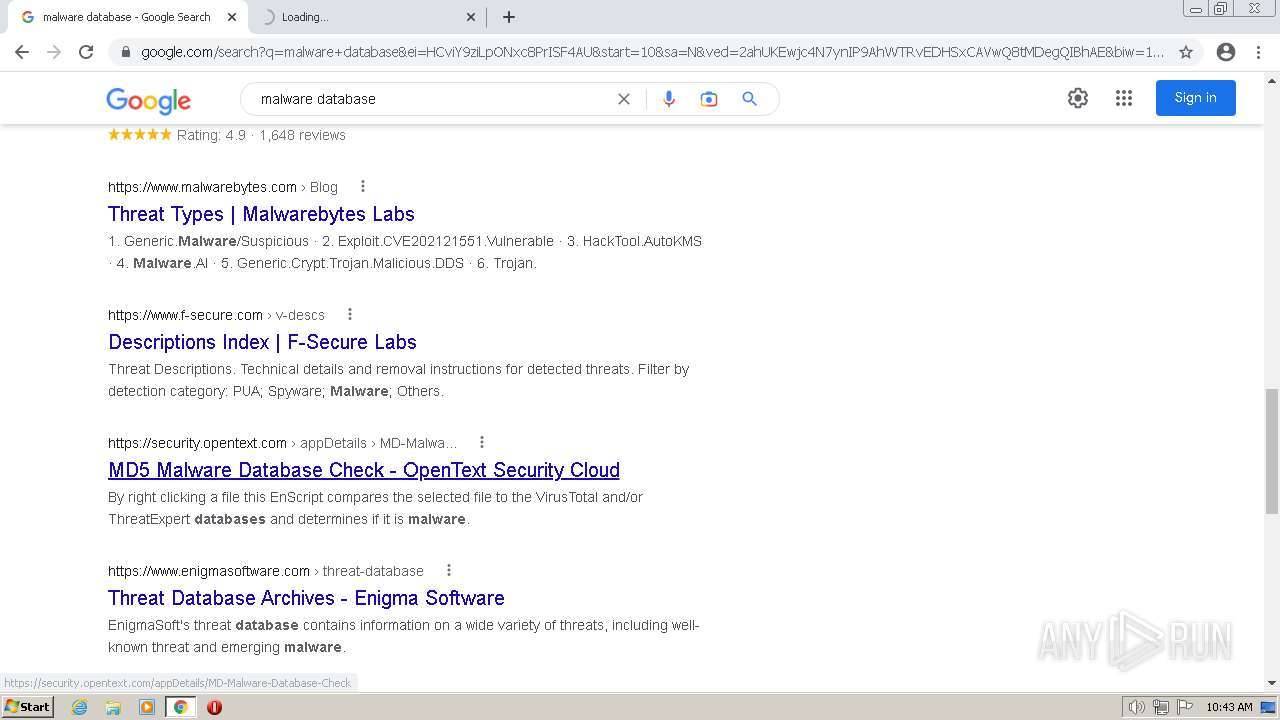This screenshot has height=720, width=1280.
Task: Click the https://www.malwarebytes.com URL text
Action: pos(202,187)
